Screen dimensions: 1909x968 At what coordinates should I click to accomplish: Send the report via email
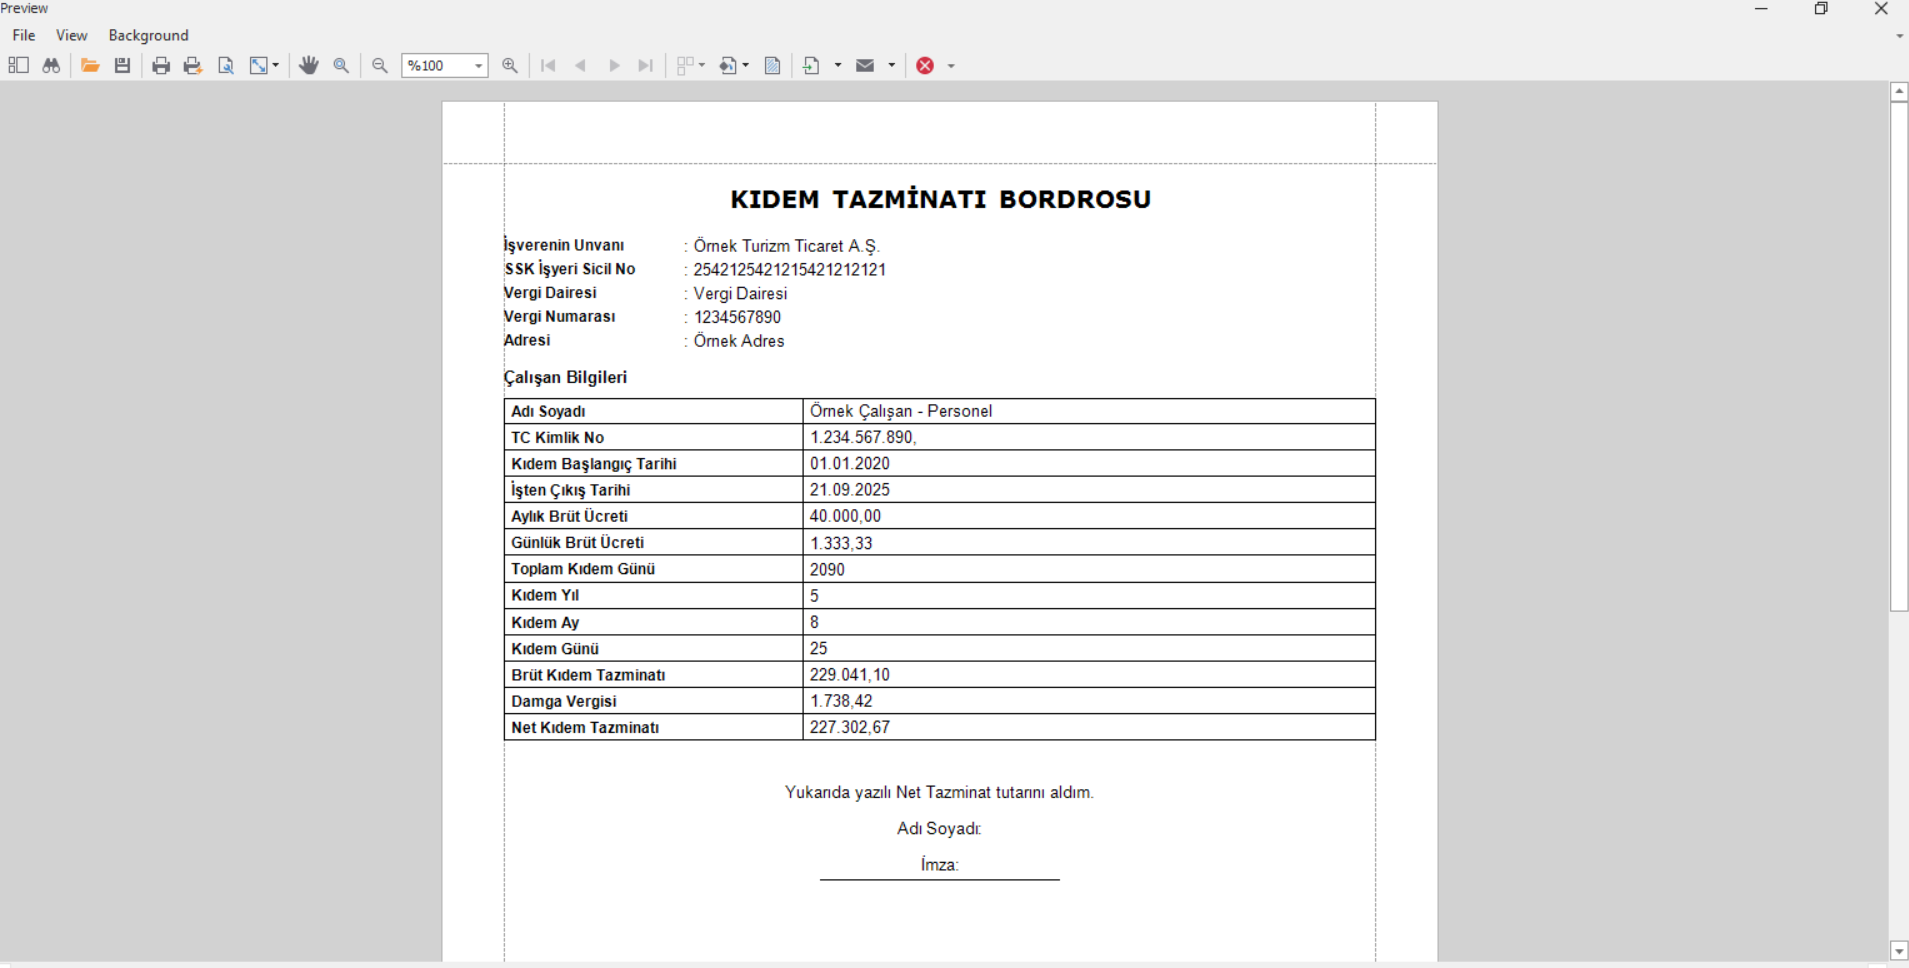[866, 65]
